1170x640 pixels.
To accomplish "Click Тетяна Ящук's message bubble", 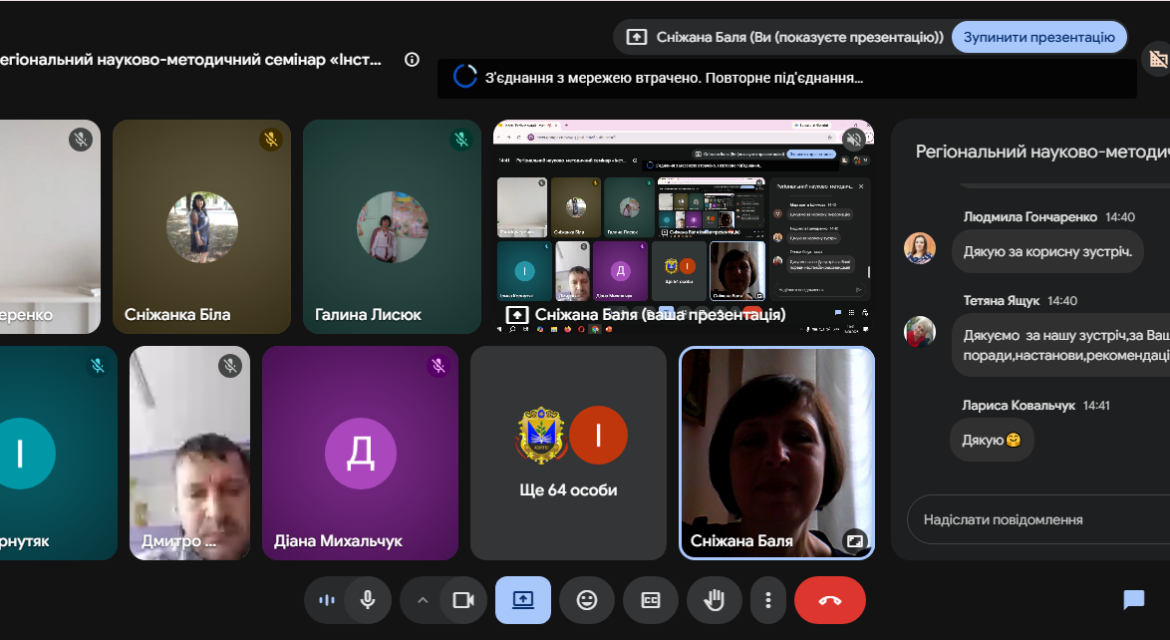I will tap(1061, 345).
